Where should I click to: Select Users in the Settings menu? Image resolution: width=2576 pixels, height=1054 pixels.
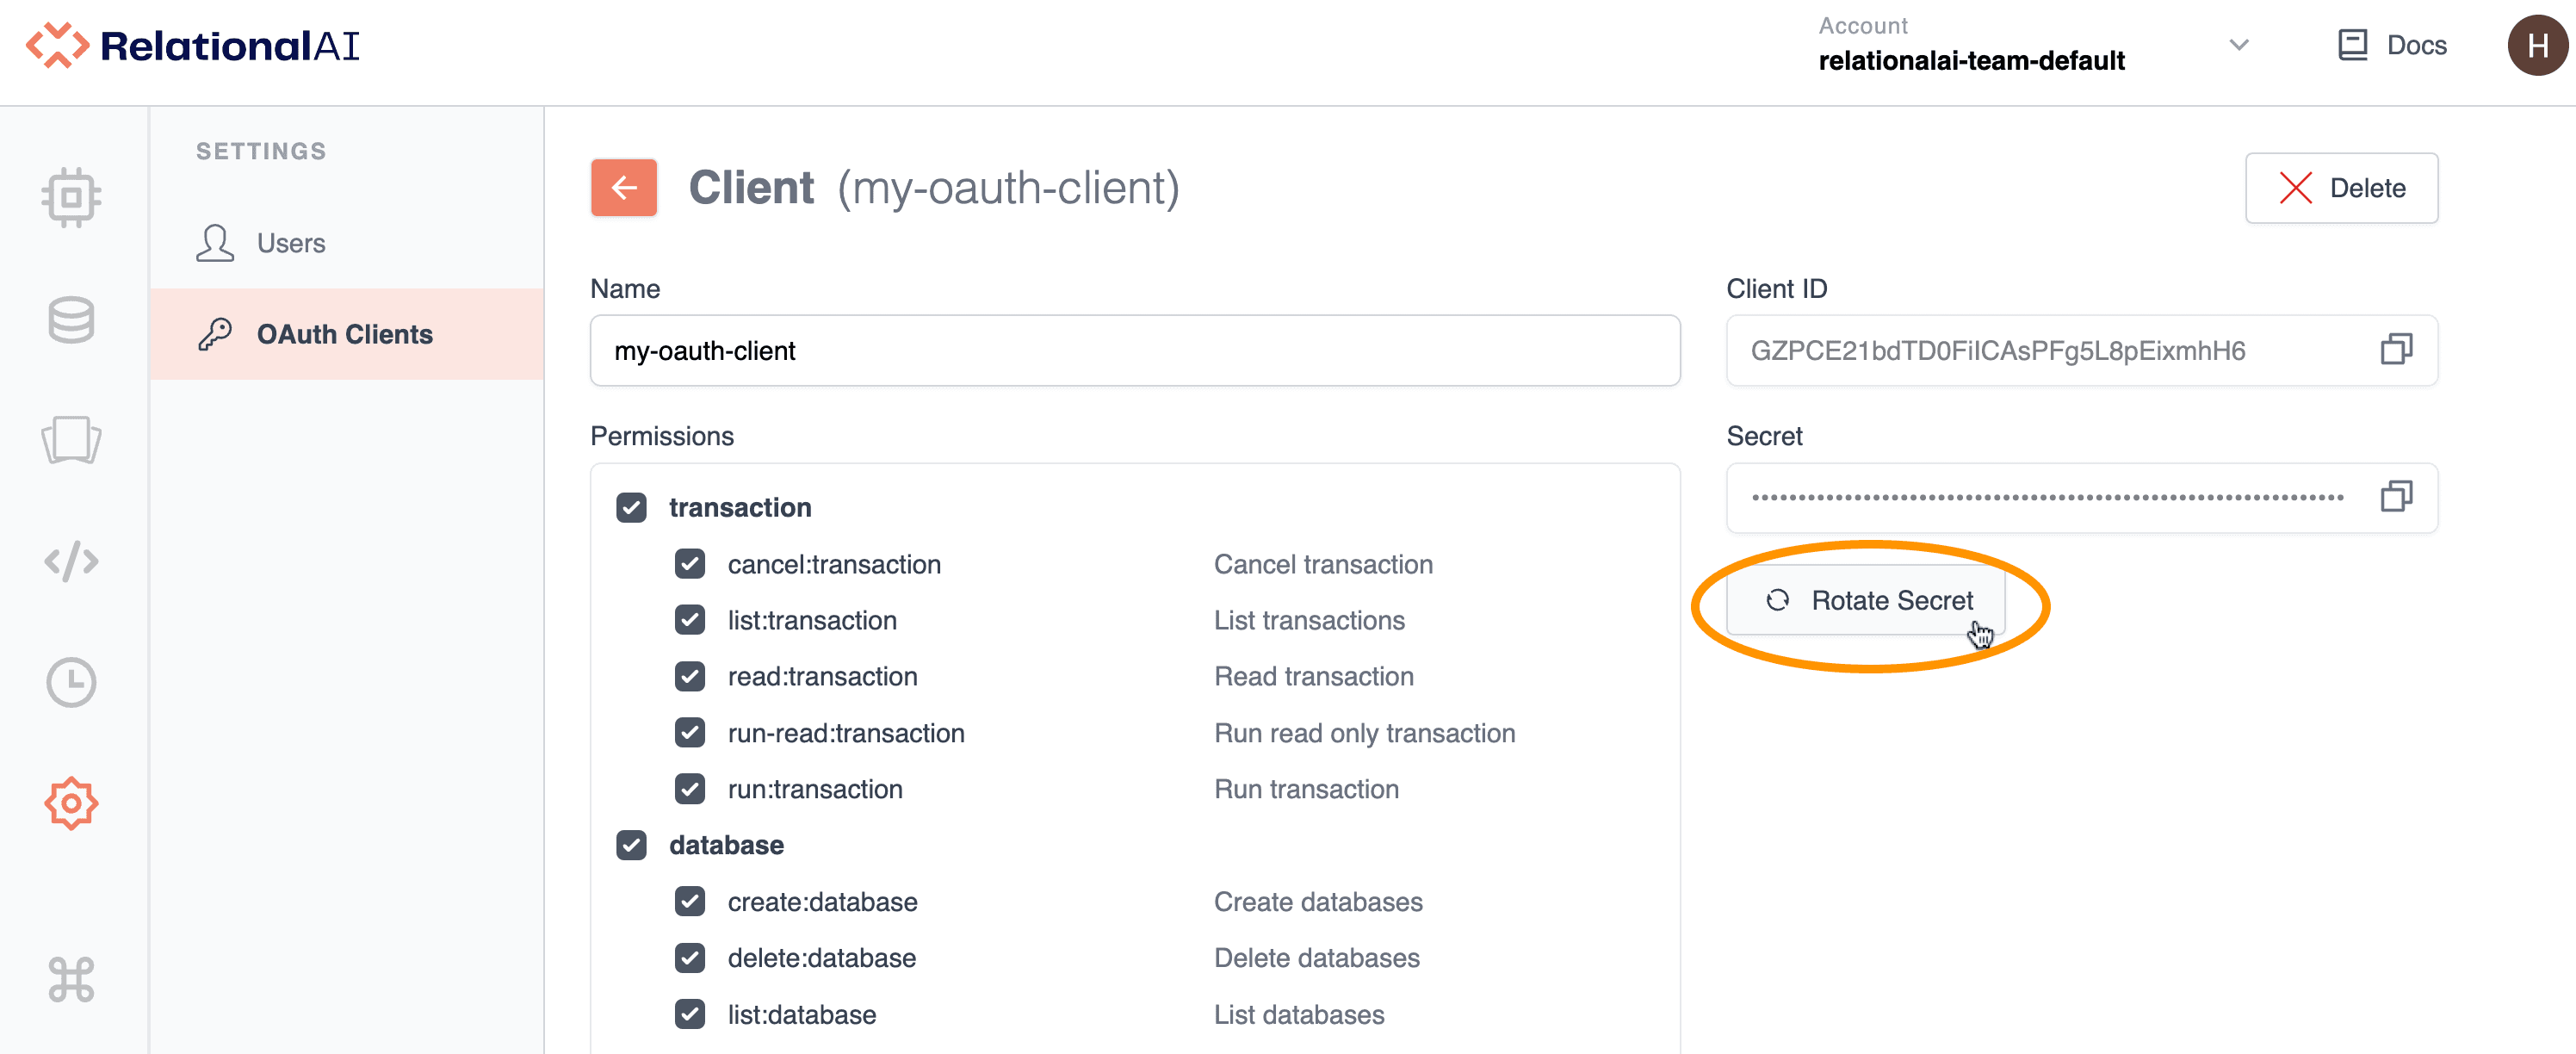click(x=290, y=243)
